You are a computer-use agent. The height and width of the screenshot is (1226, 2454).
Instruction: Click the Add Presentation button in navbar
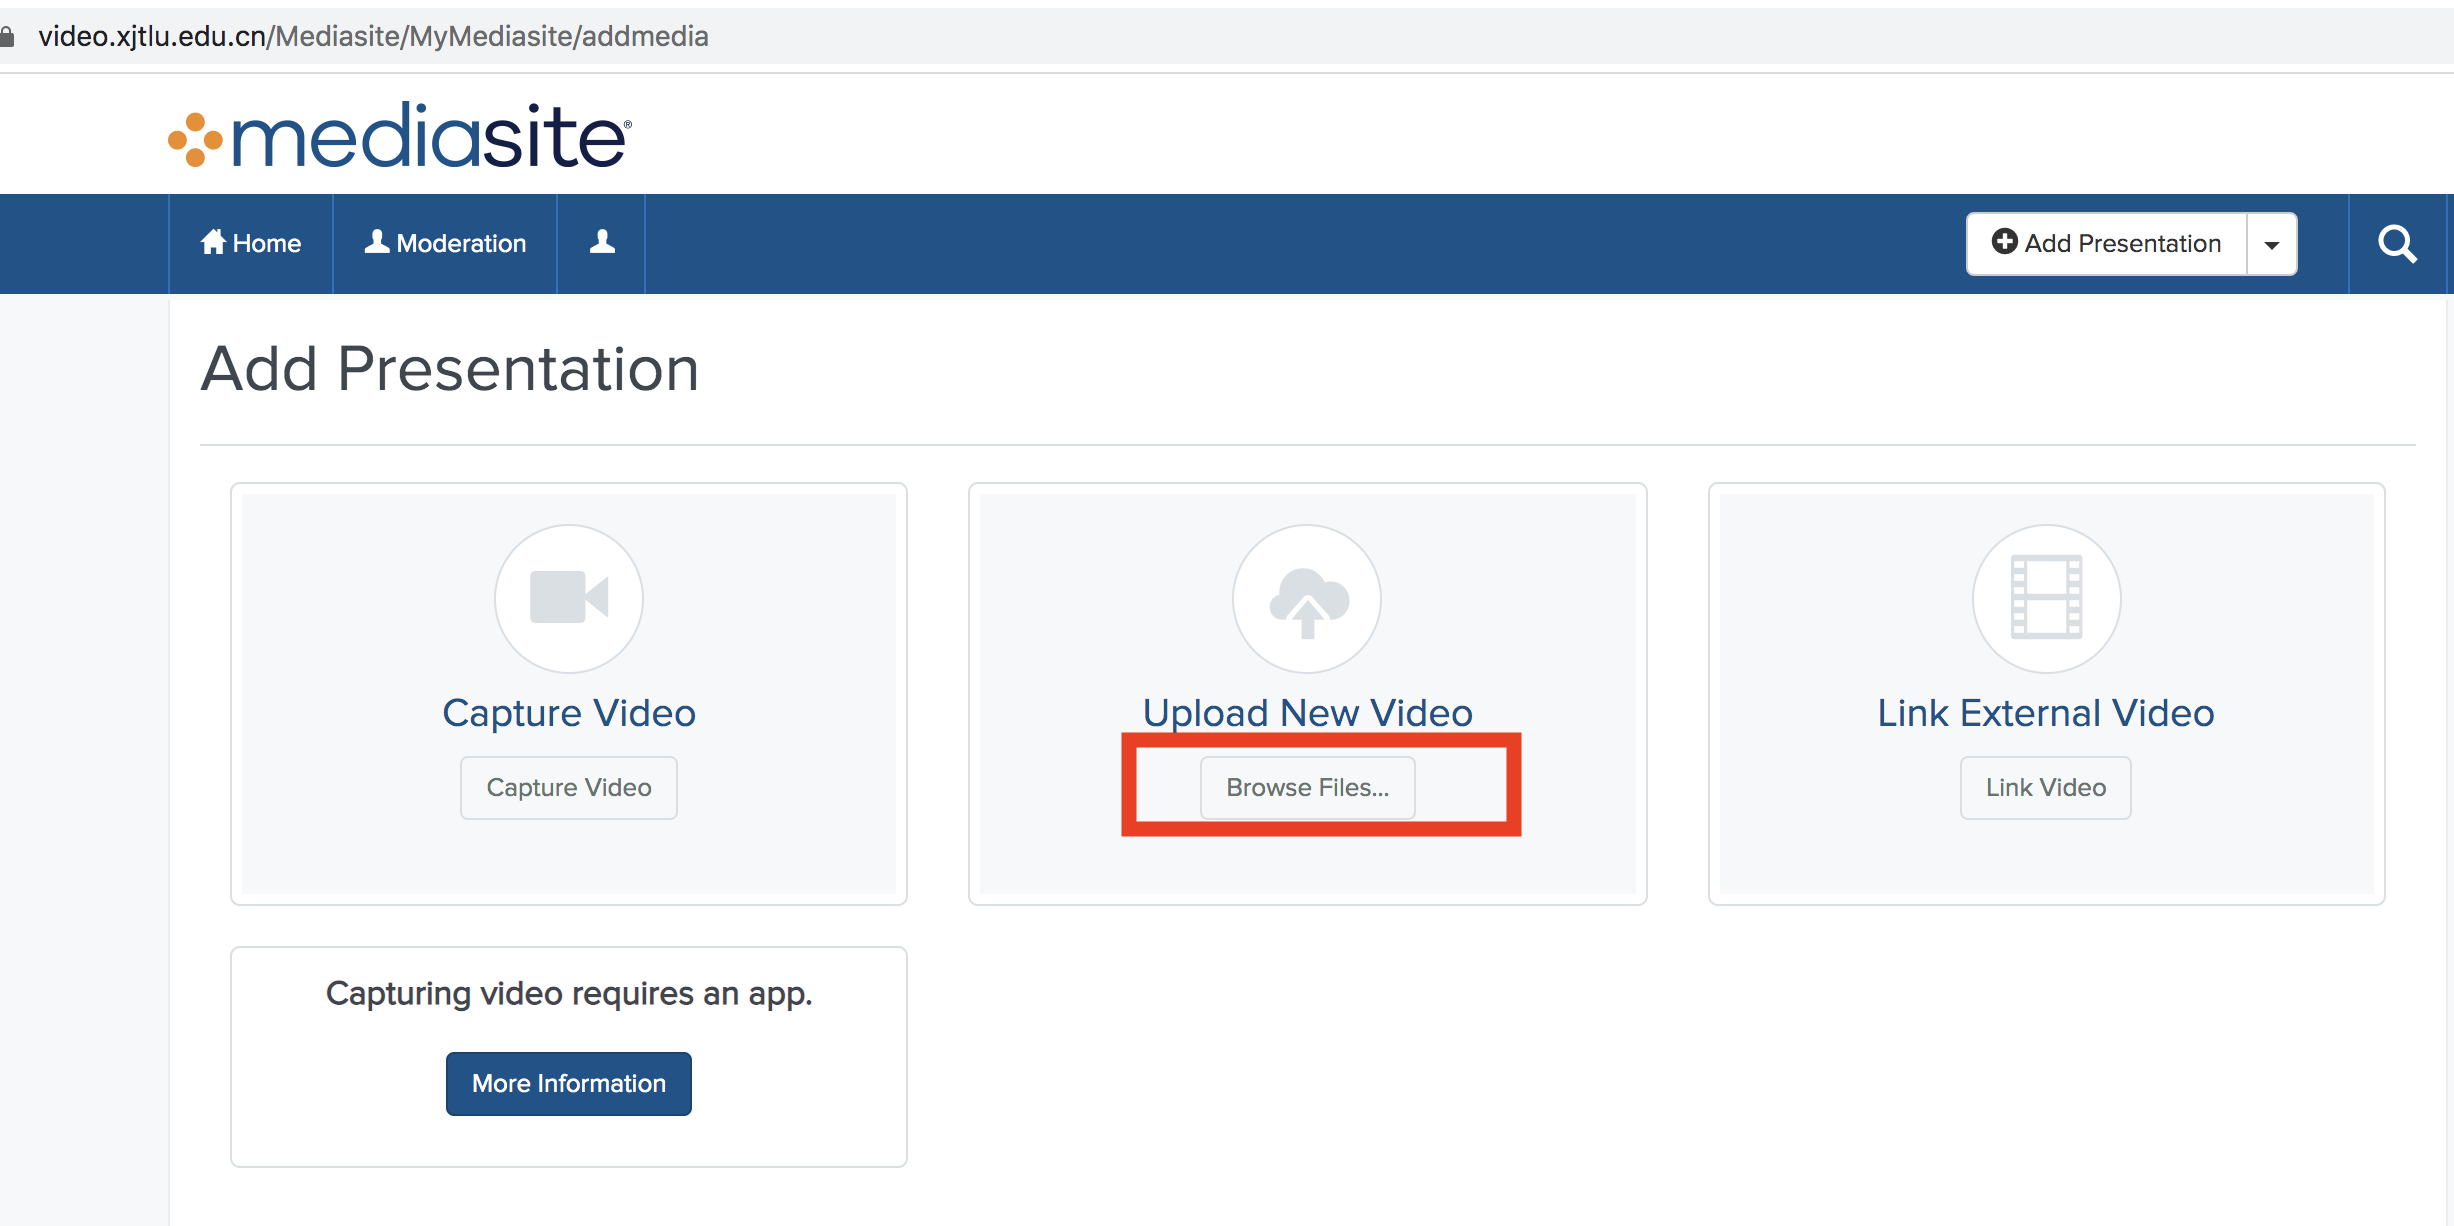click(x=2106, y=243)
